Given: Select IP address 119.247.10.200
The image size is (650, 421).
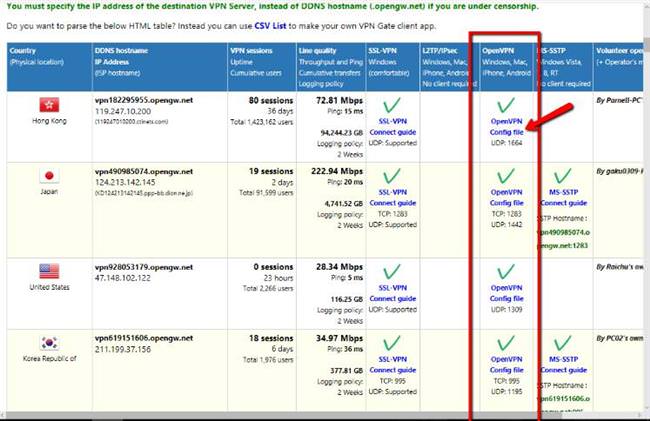Looking at the screenshot, I should tap(123, 111).
